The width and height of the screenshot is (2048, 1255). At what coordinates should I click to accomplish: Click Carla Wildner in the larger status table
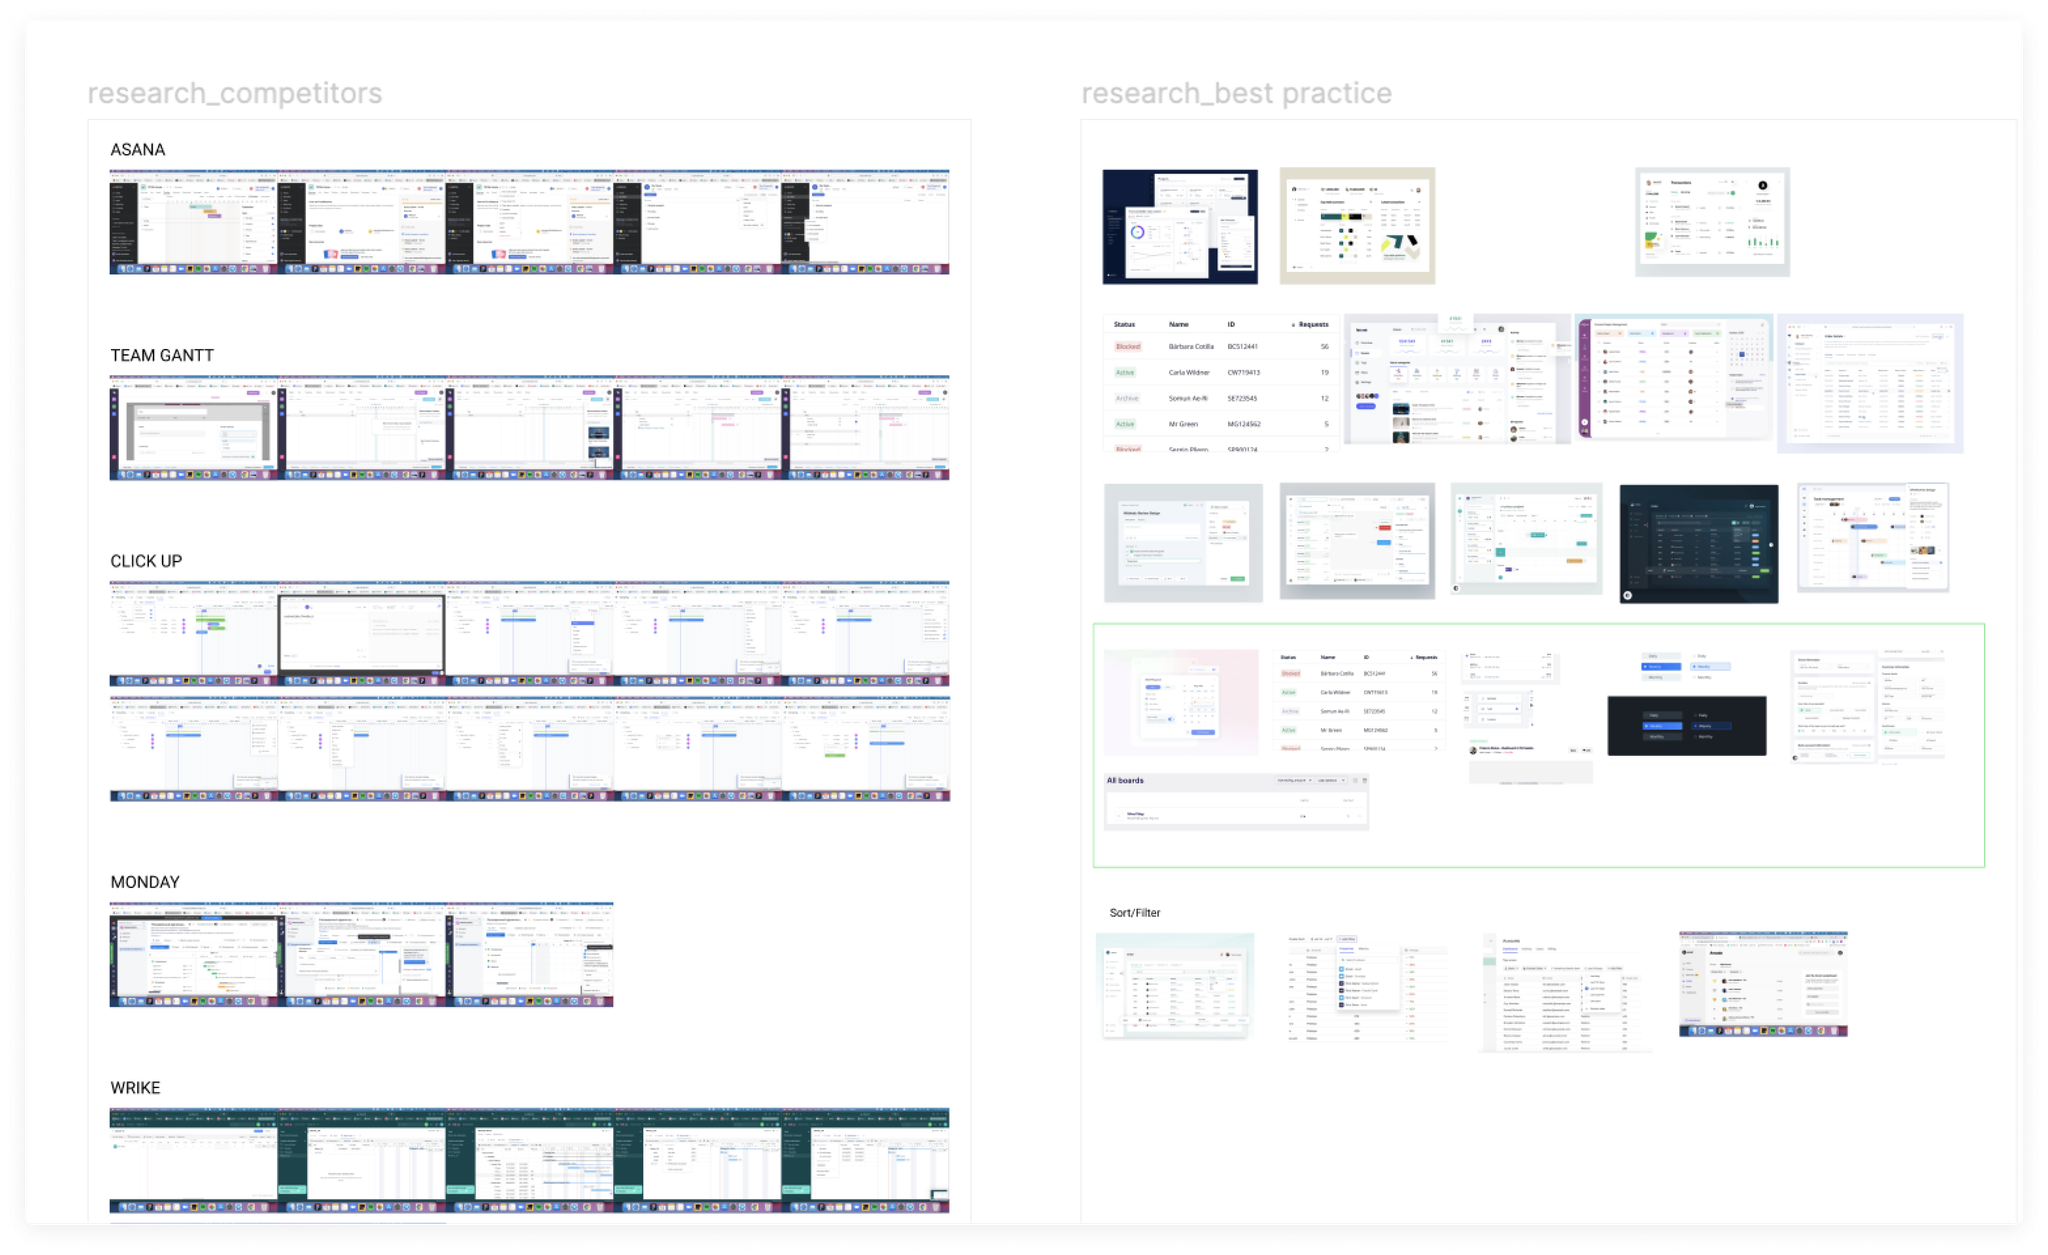[1189, 373]
